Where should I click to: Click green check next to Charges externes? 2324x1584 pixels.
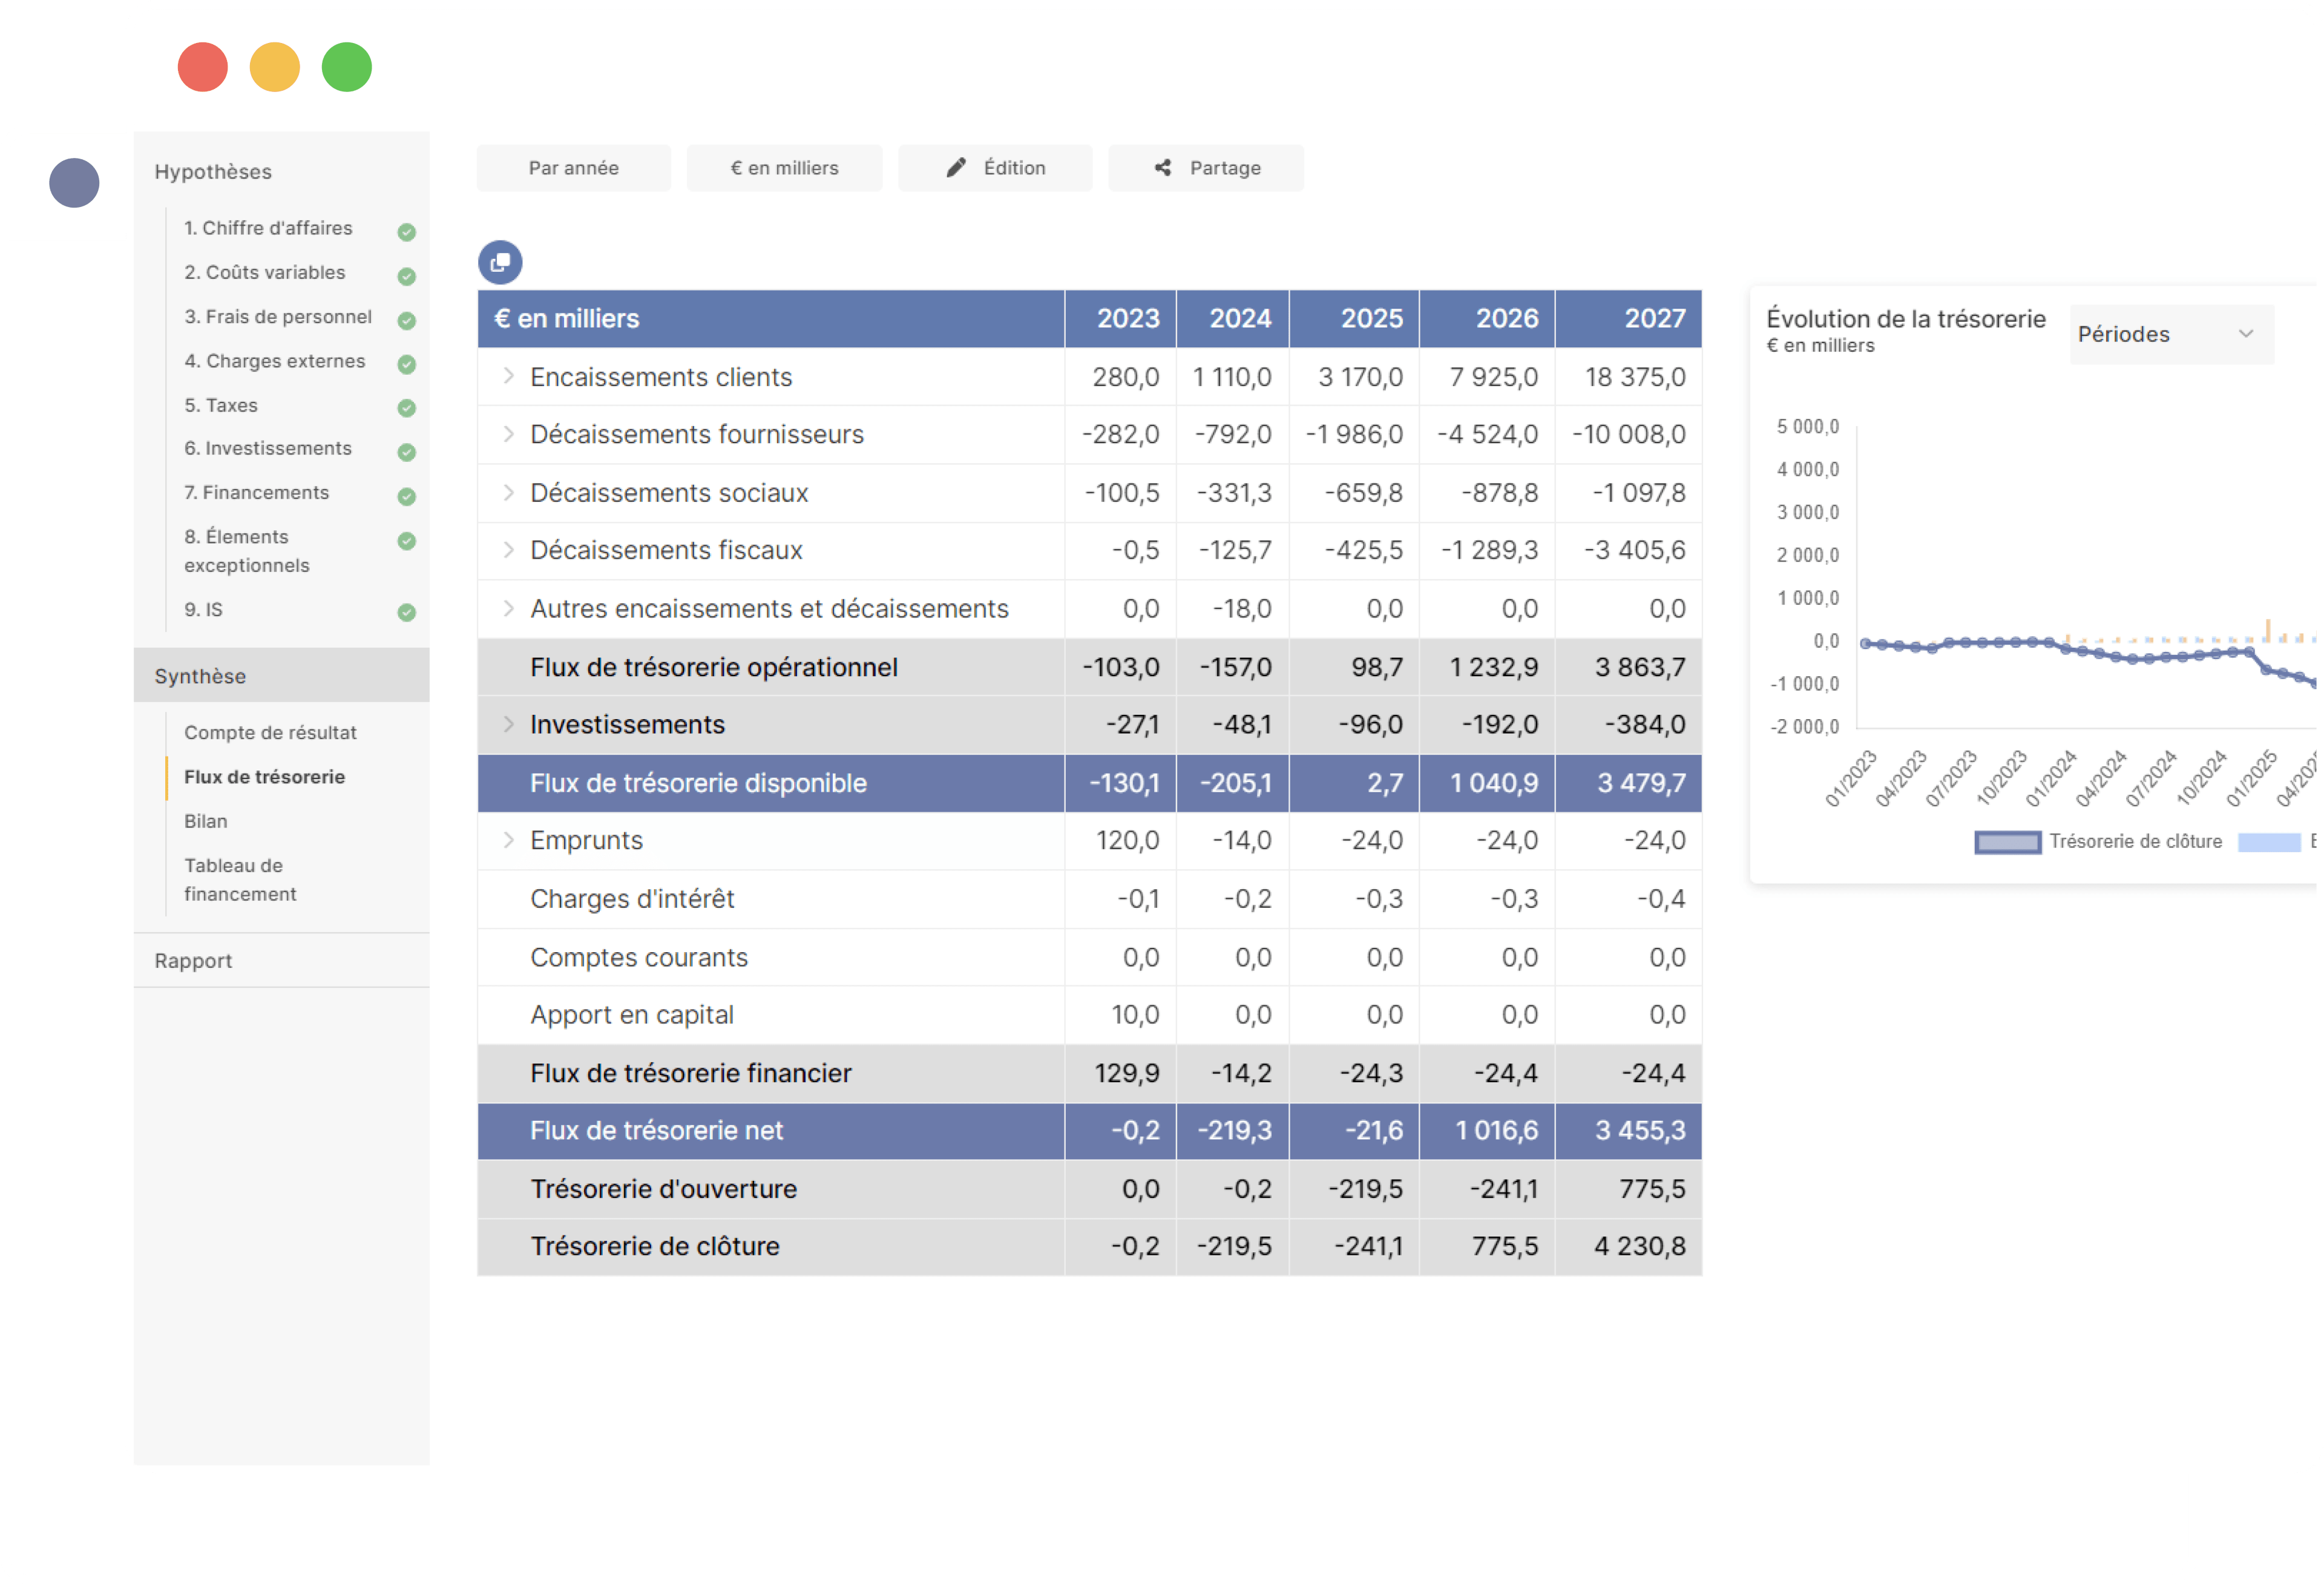(406, 364)
